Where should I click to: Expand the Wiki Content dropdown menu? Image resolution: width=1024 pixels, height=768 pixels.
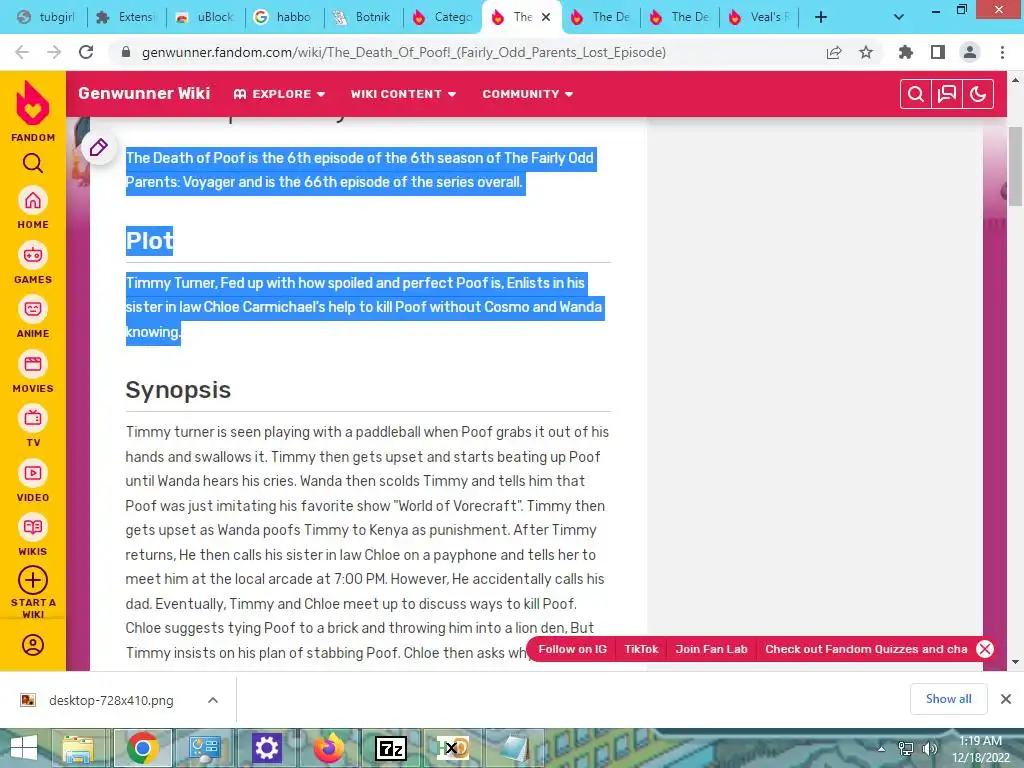click(x=403, y=94)
